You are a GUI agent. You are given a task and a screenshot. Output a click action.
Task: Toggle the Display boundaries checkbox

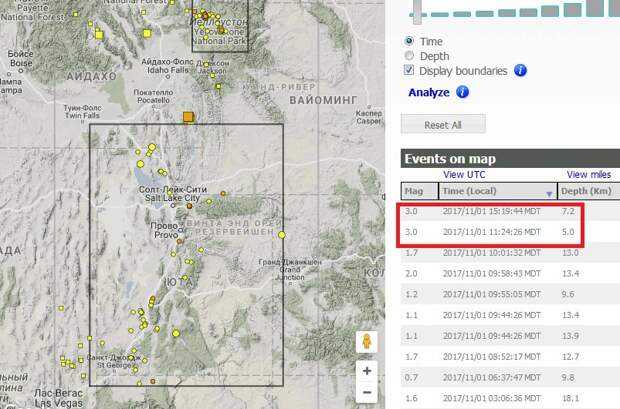coord(409,70)
